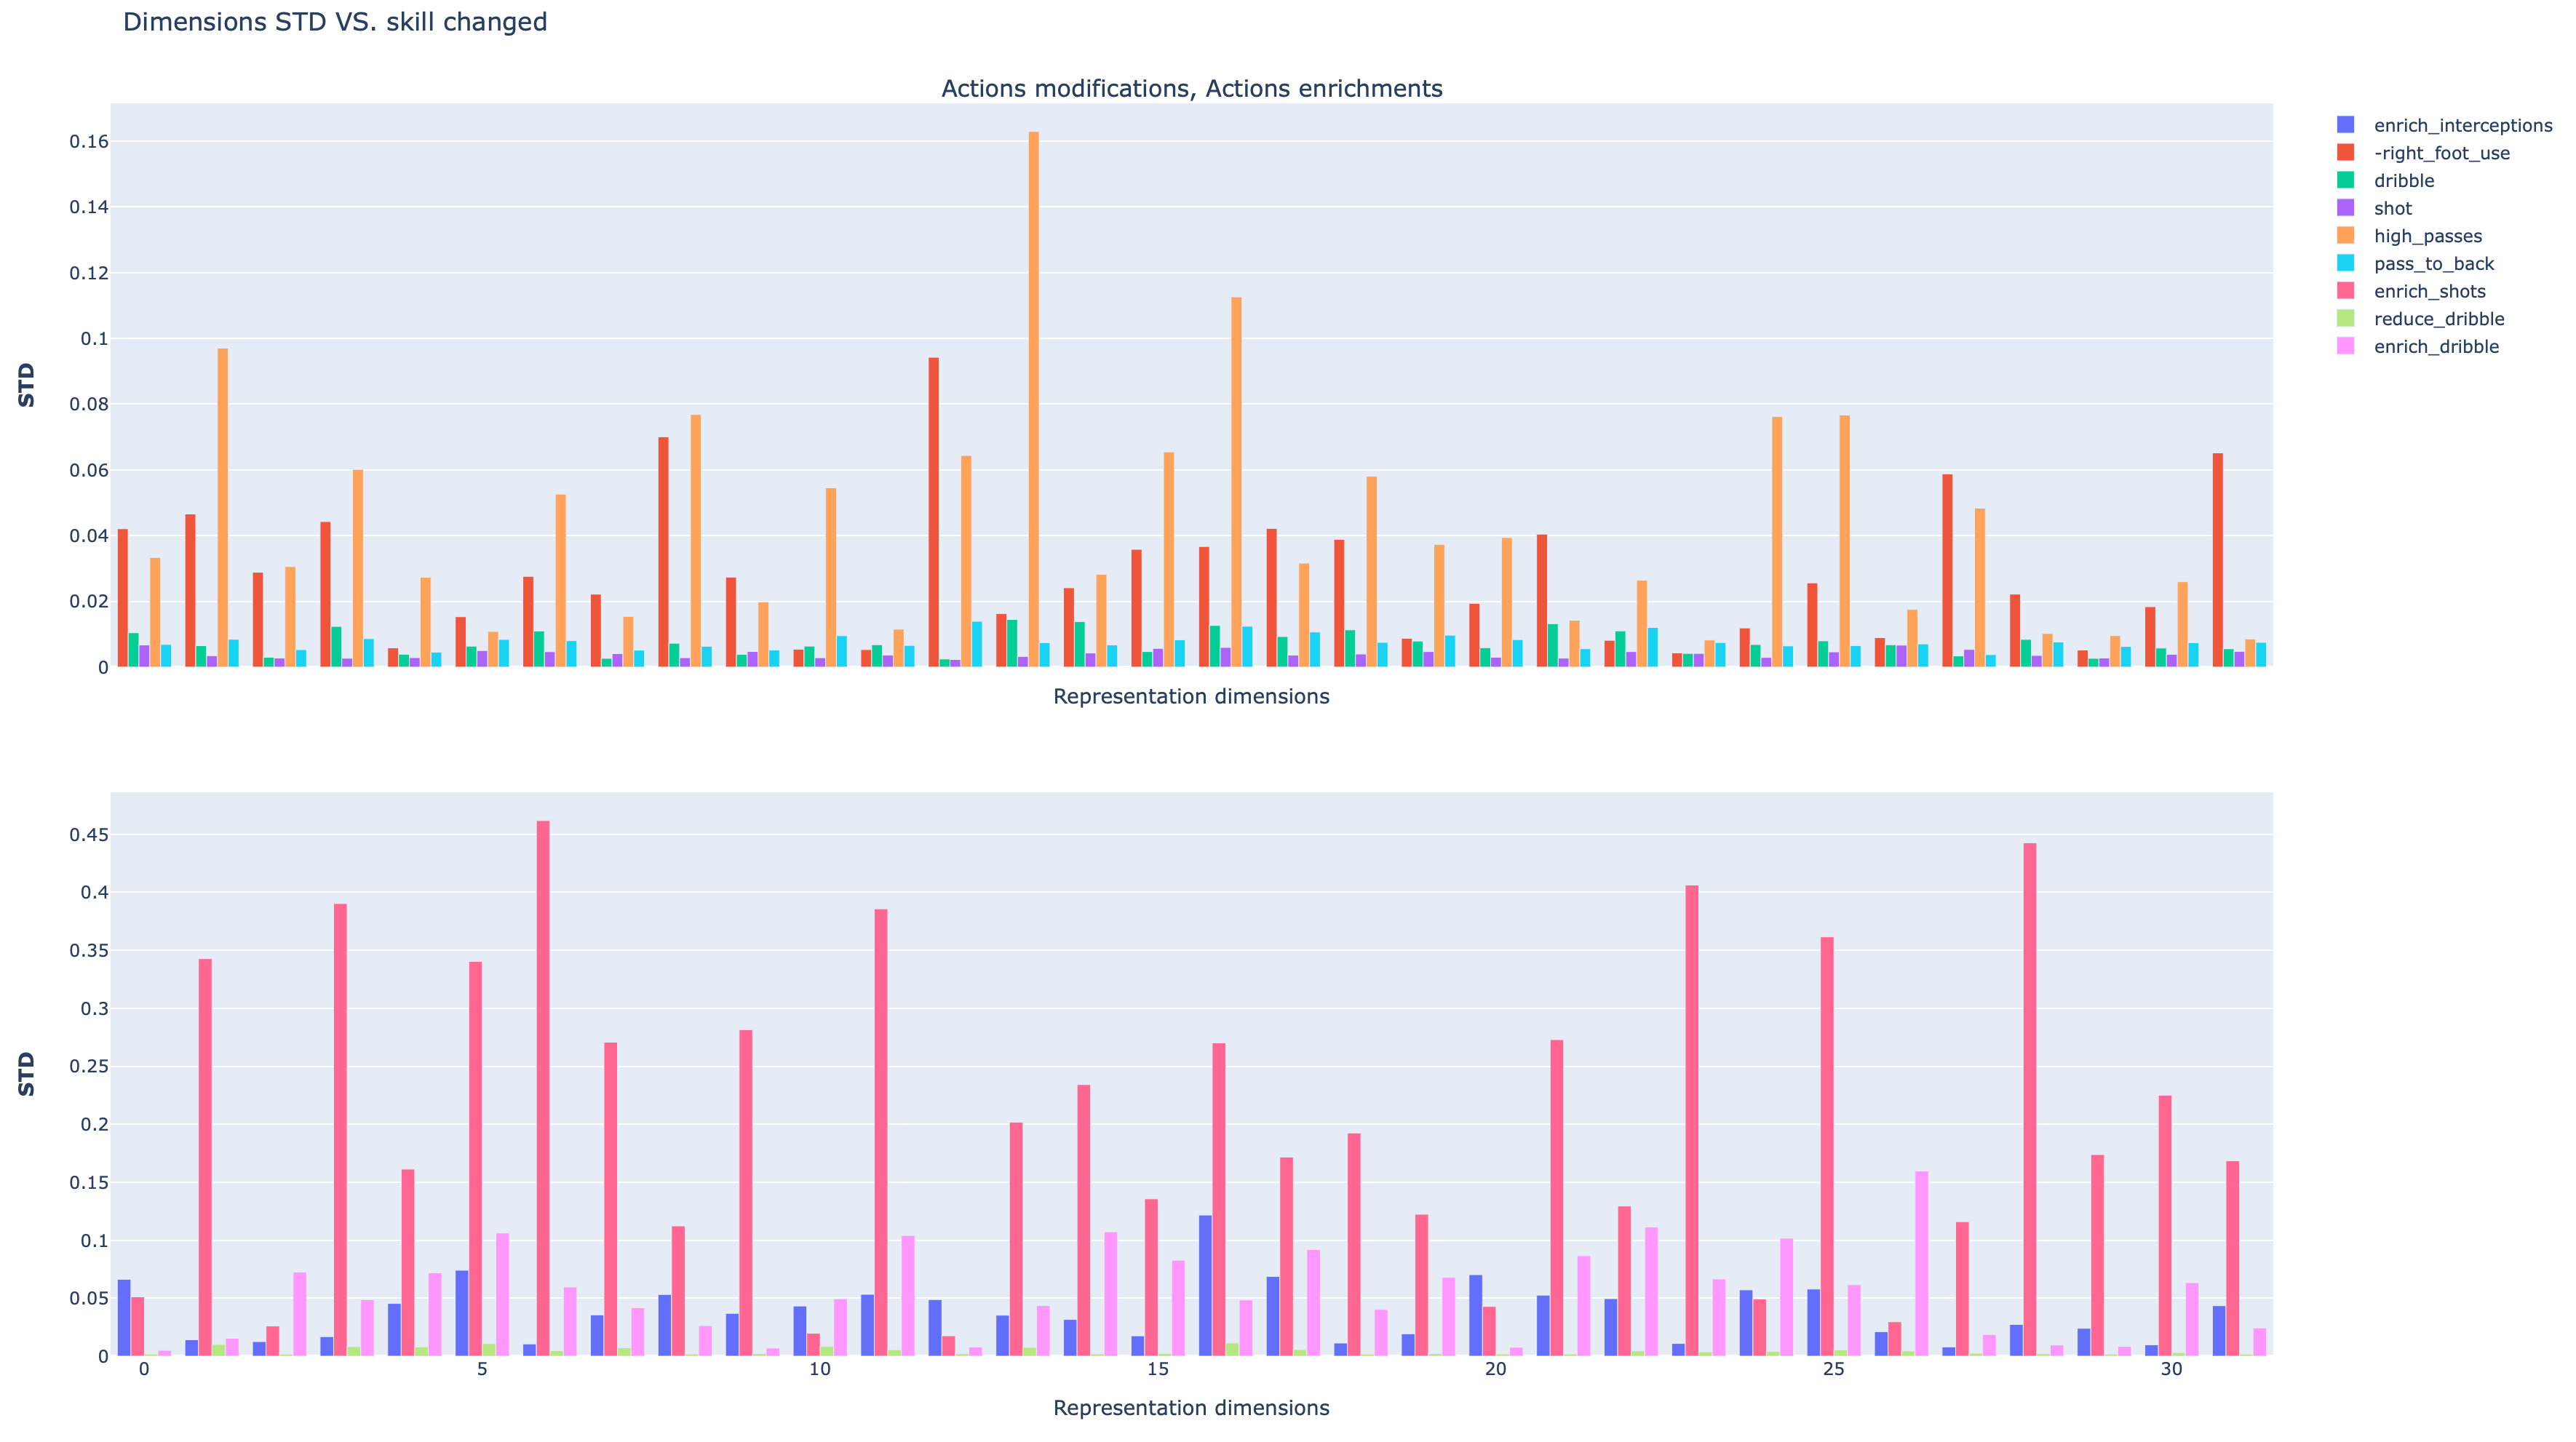Click the tallest blue enrich_interceptions bar

1205,1285
